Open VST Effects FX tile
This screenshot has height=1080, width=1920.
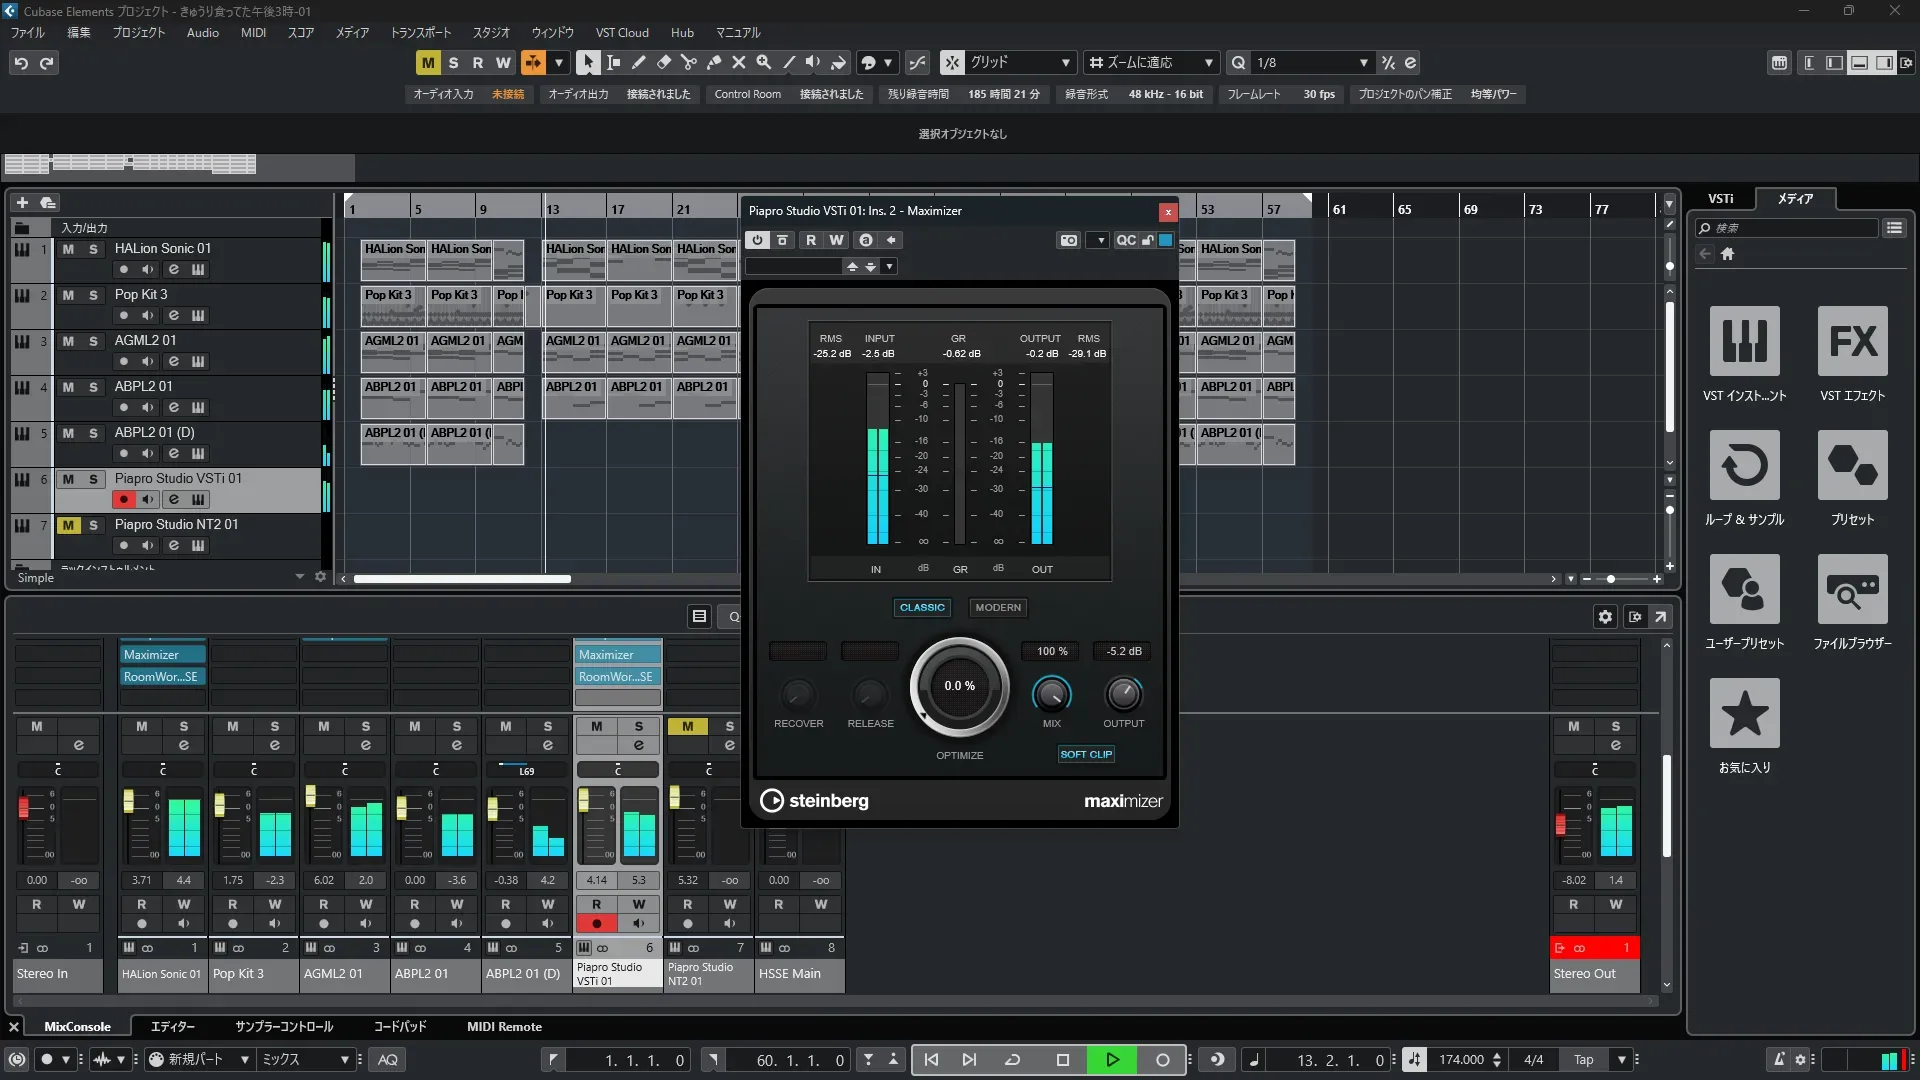pyautogui.click(x=1852, y=342)
